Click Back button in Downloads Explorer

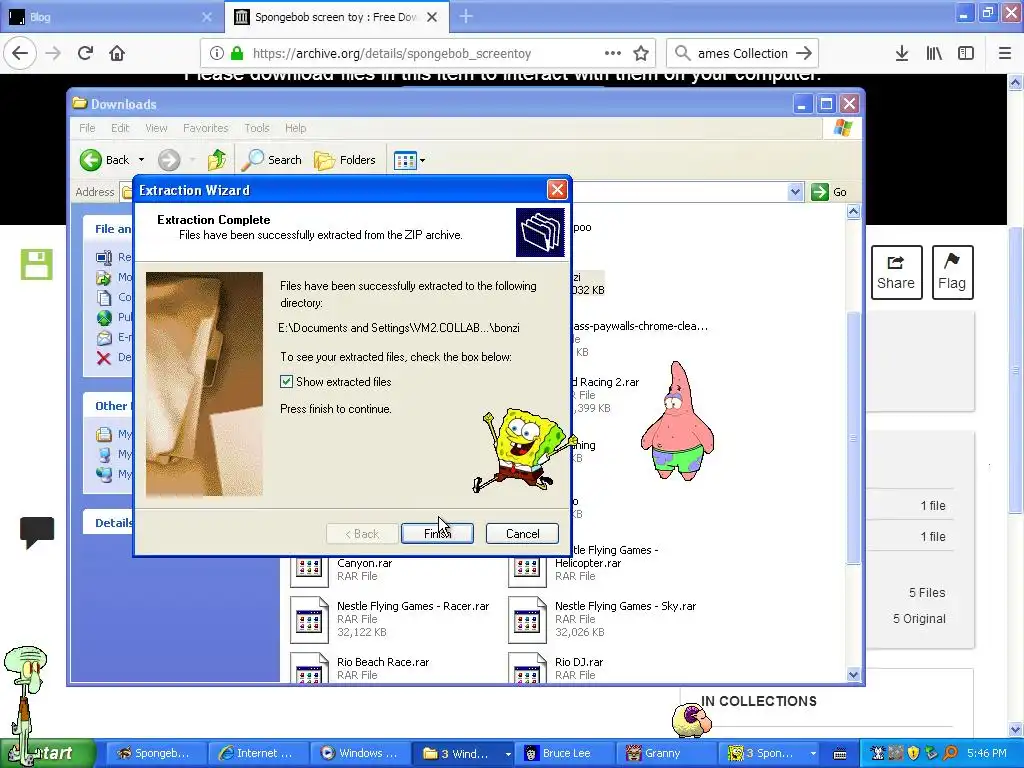(104, 160)
